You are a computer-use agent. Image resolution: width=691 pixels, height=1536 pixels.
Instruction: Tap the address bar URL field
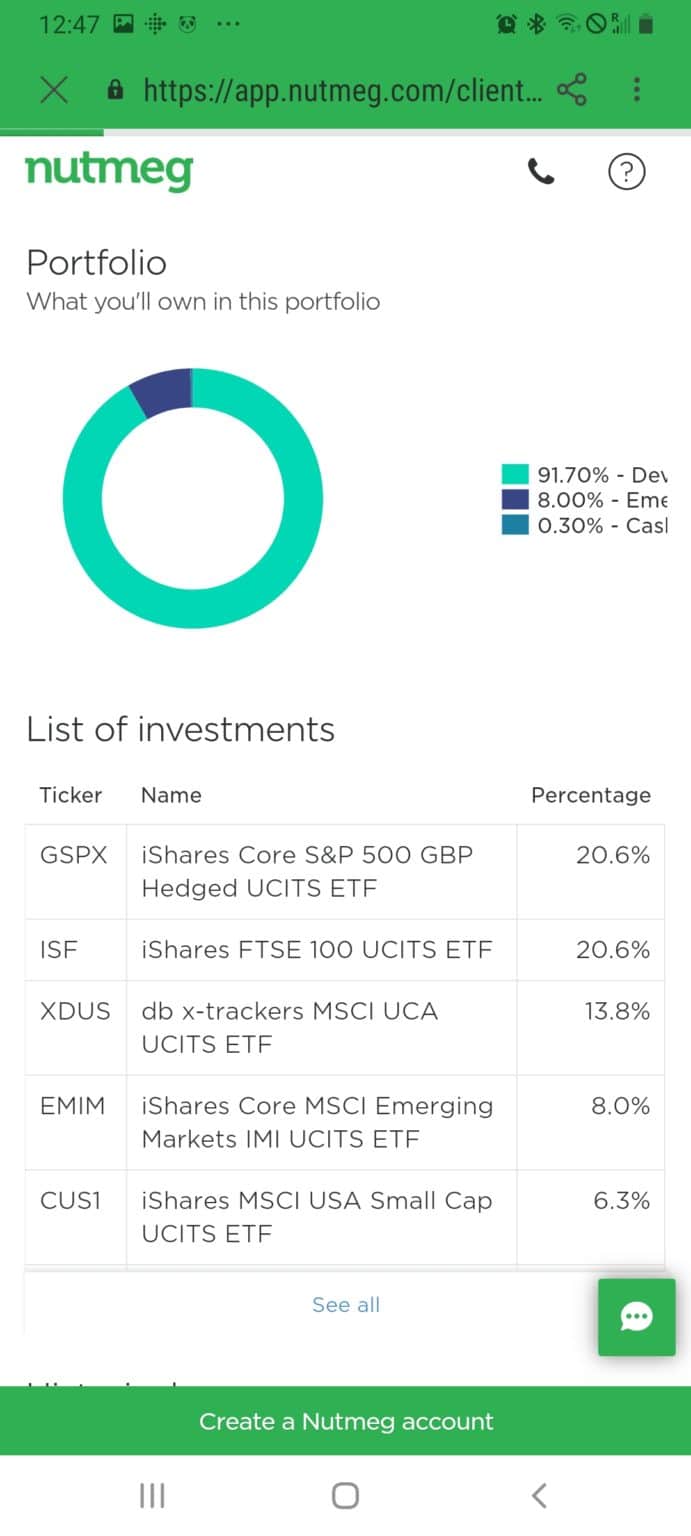coord(330,90)
